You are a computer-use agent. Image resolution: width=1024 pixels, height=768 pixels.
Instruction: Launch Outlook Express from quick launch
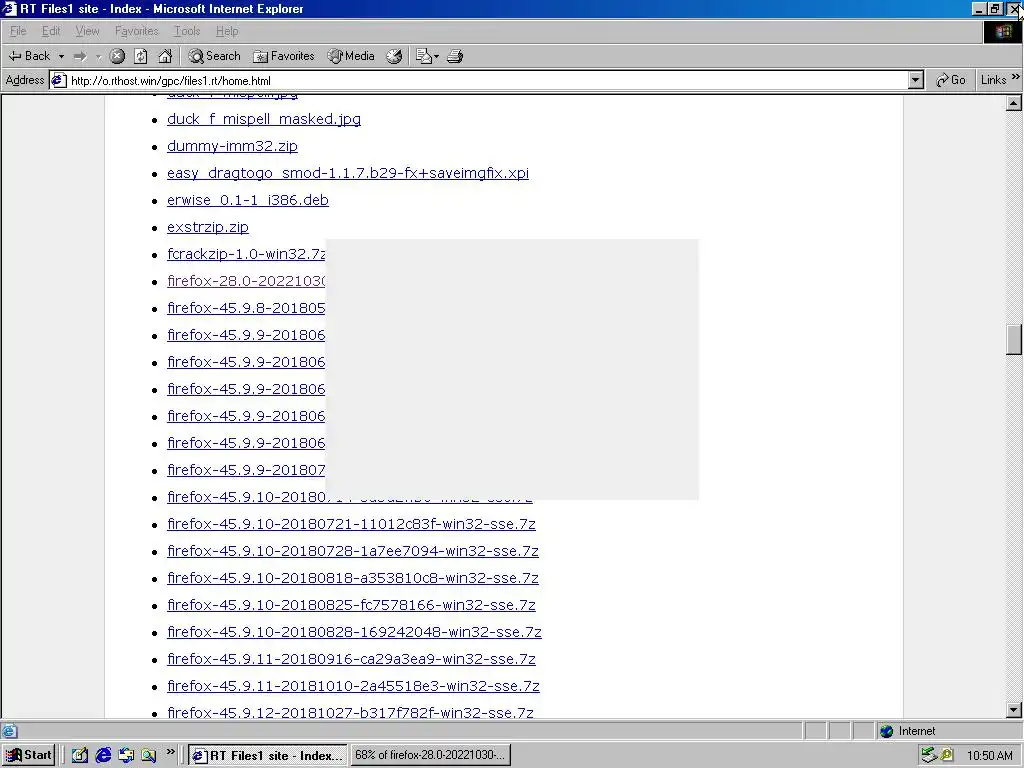126,756
